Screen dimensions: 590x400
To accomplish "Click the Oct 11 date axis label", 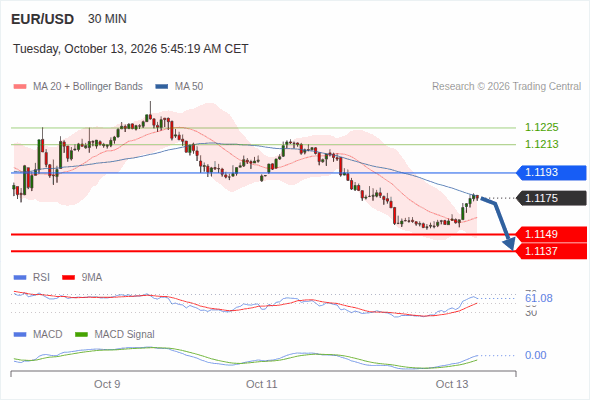I will point(262,384).
